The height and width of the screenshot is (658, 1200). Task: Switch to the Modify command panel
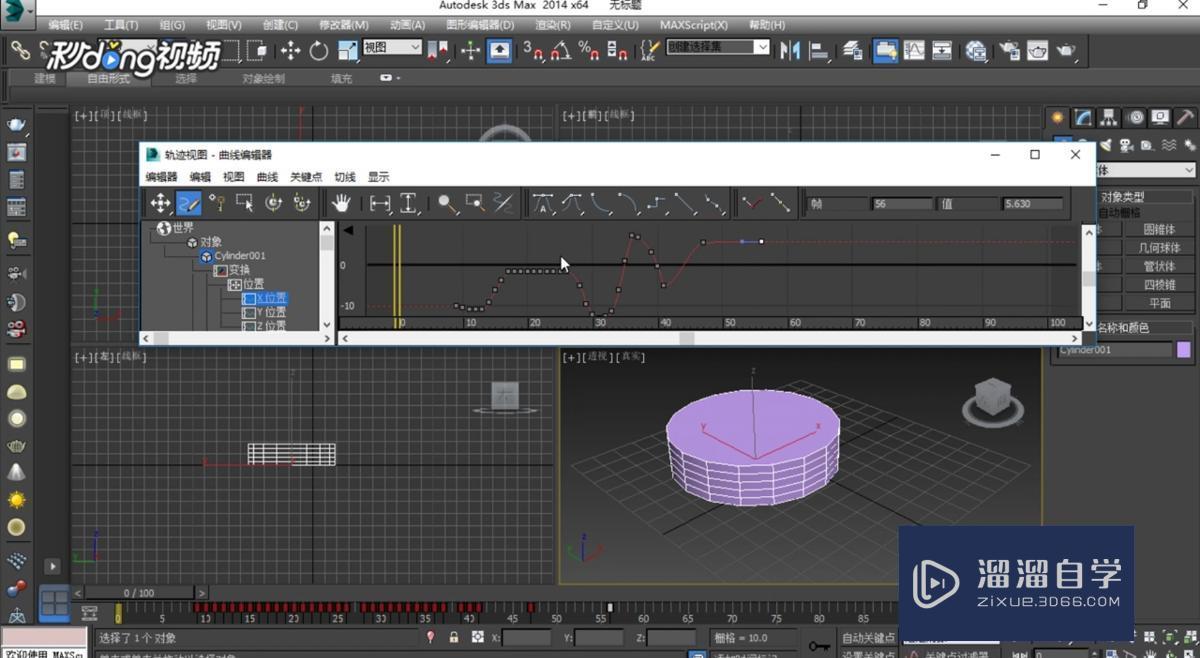click(1081, 117)
